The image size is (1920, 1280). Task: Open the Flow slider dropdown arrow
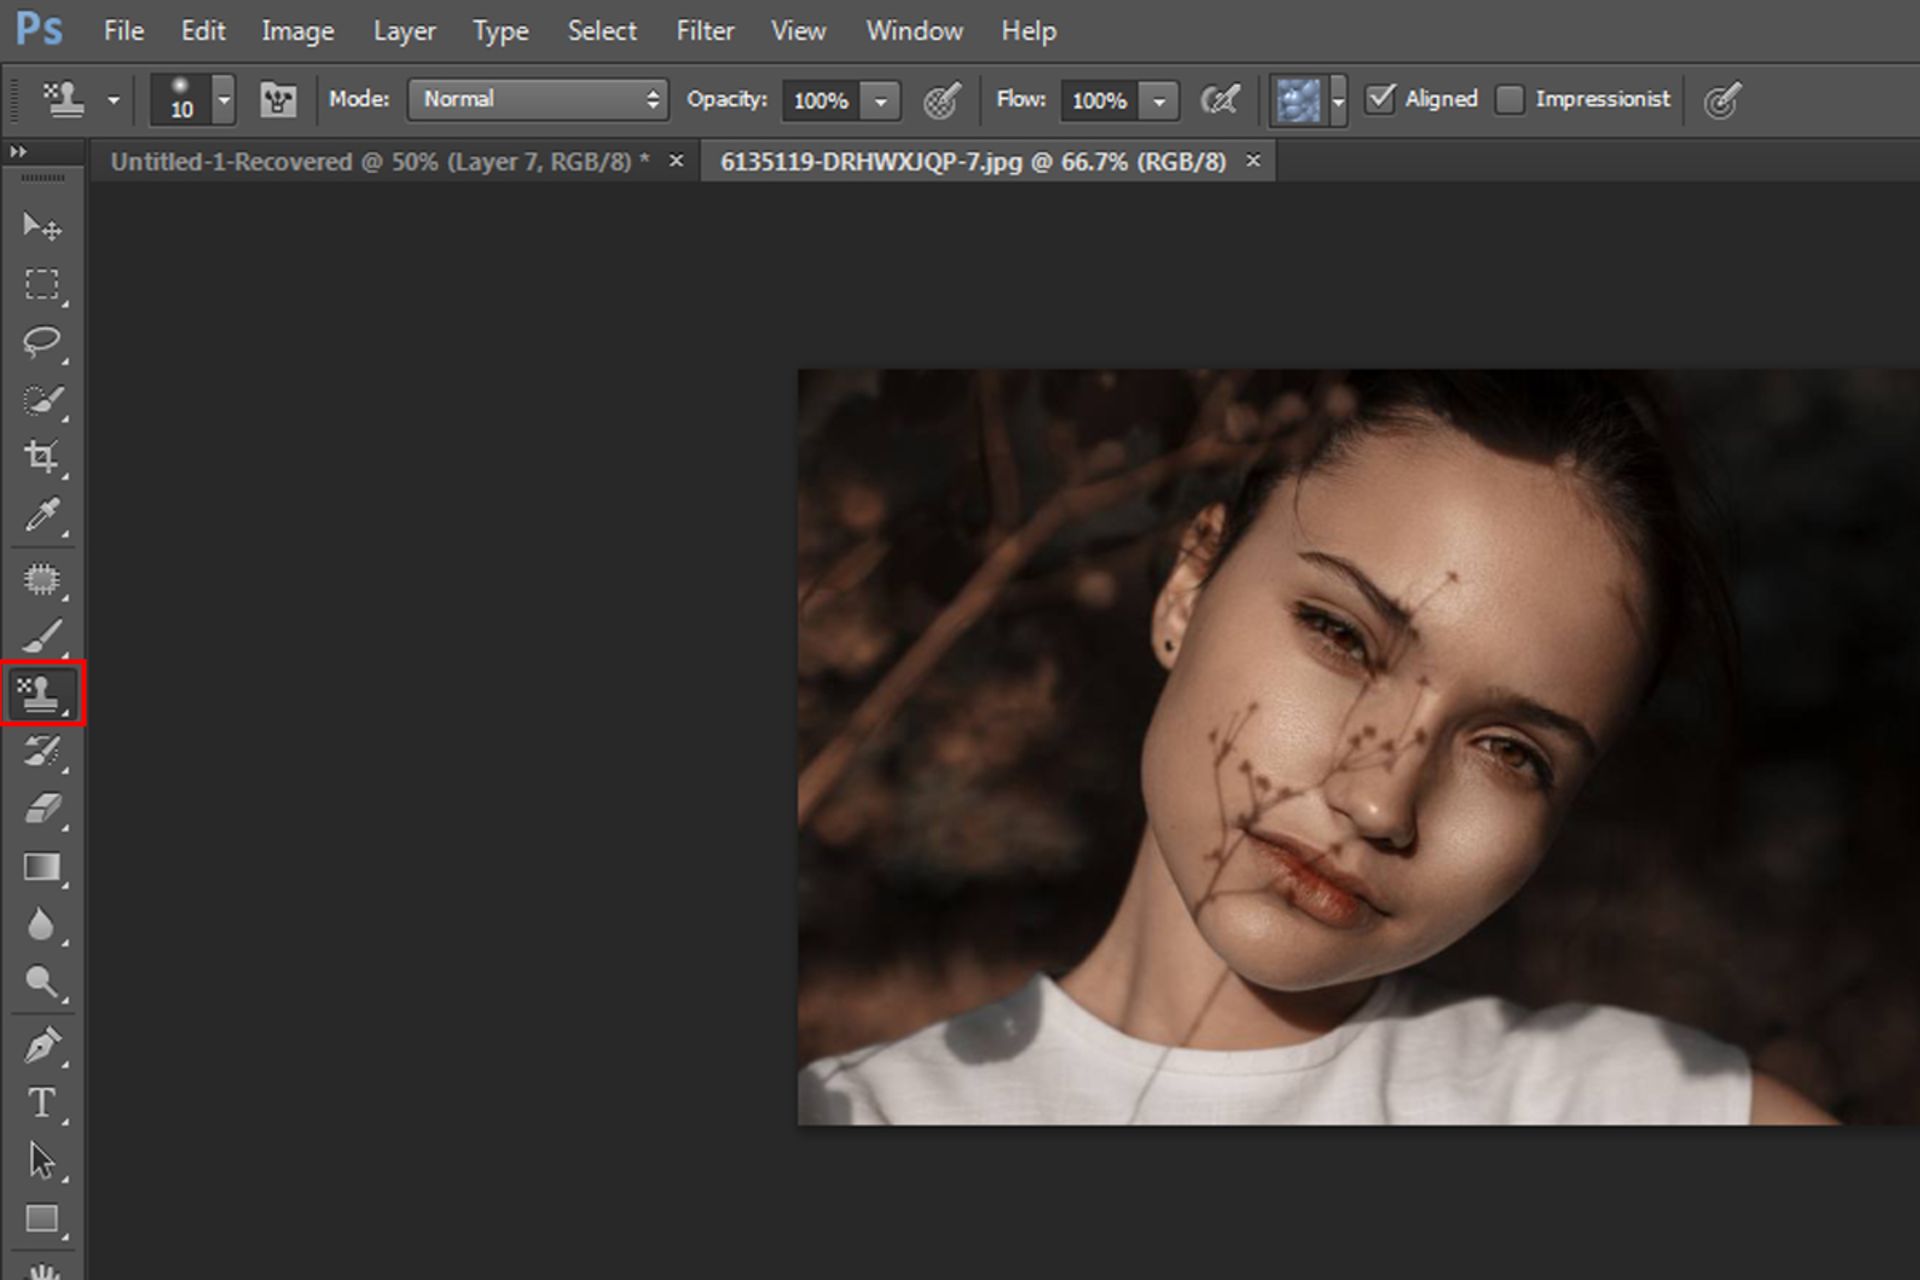coord(1159,100)
